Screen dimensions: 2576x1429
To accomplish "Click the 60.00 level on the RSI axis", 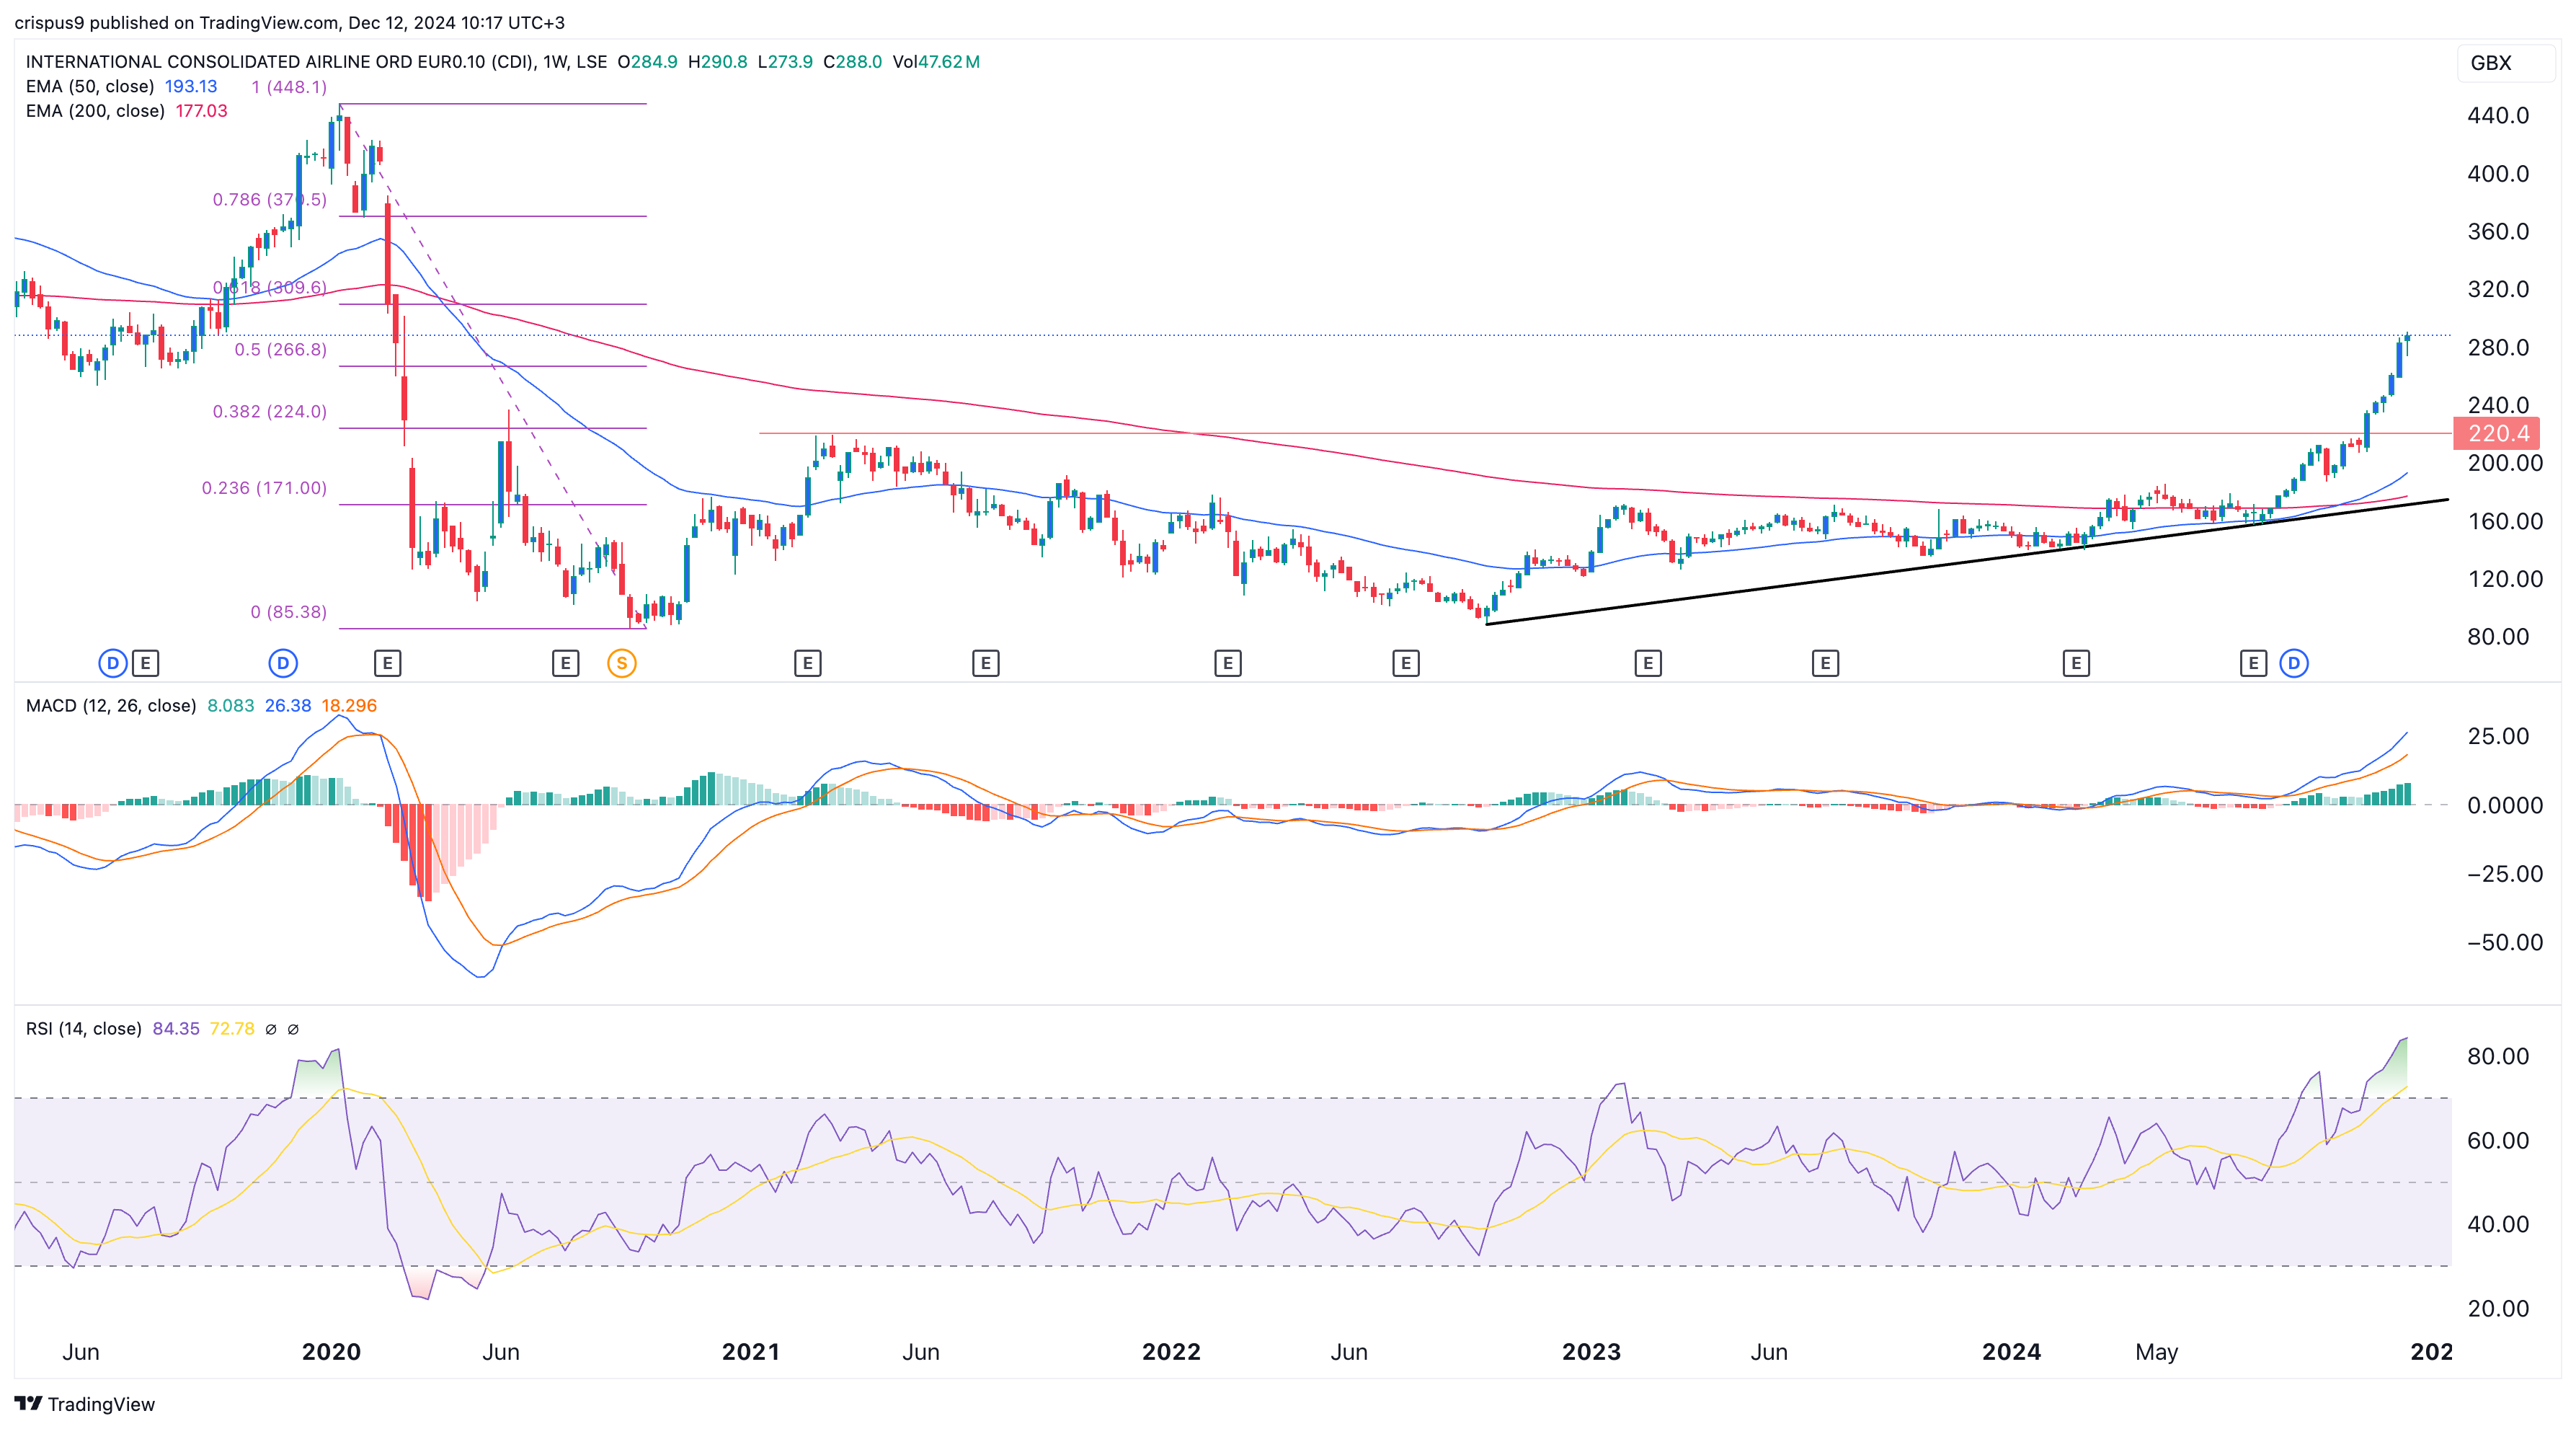I will tap(2498, 1141).
